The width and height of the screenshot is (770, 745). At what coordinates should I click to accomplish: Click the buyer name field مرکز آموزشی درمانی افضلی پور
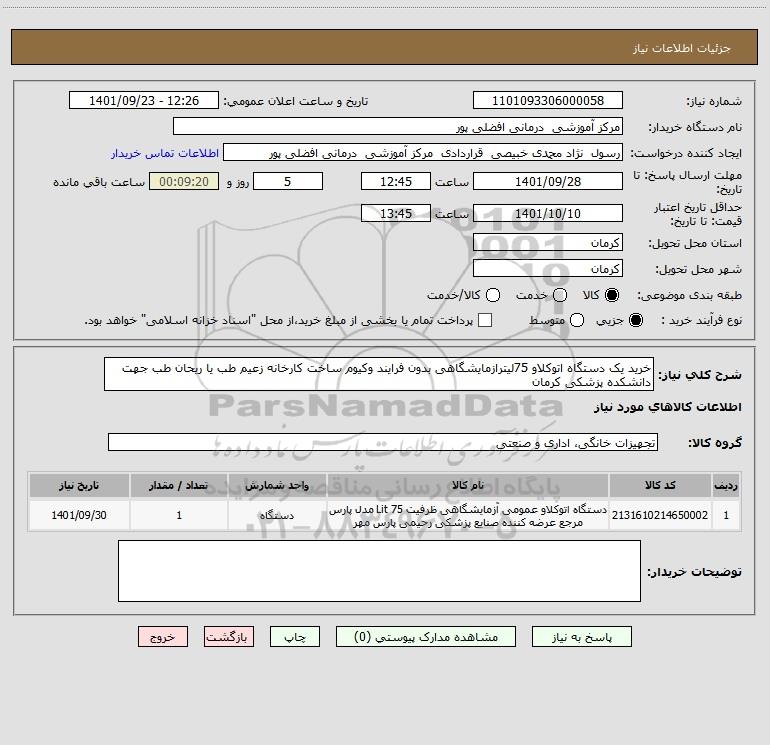pyautogui.click(x=398, y=126)
